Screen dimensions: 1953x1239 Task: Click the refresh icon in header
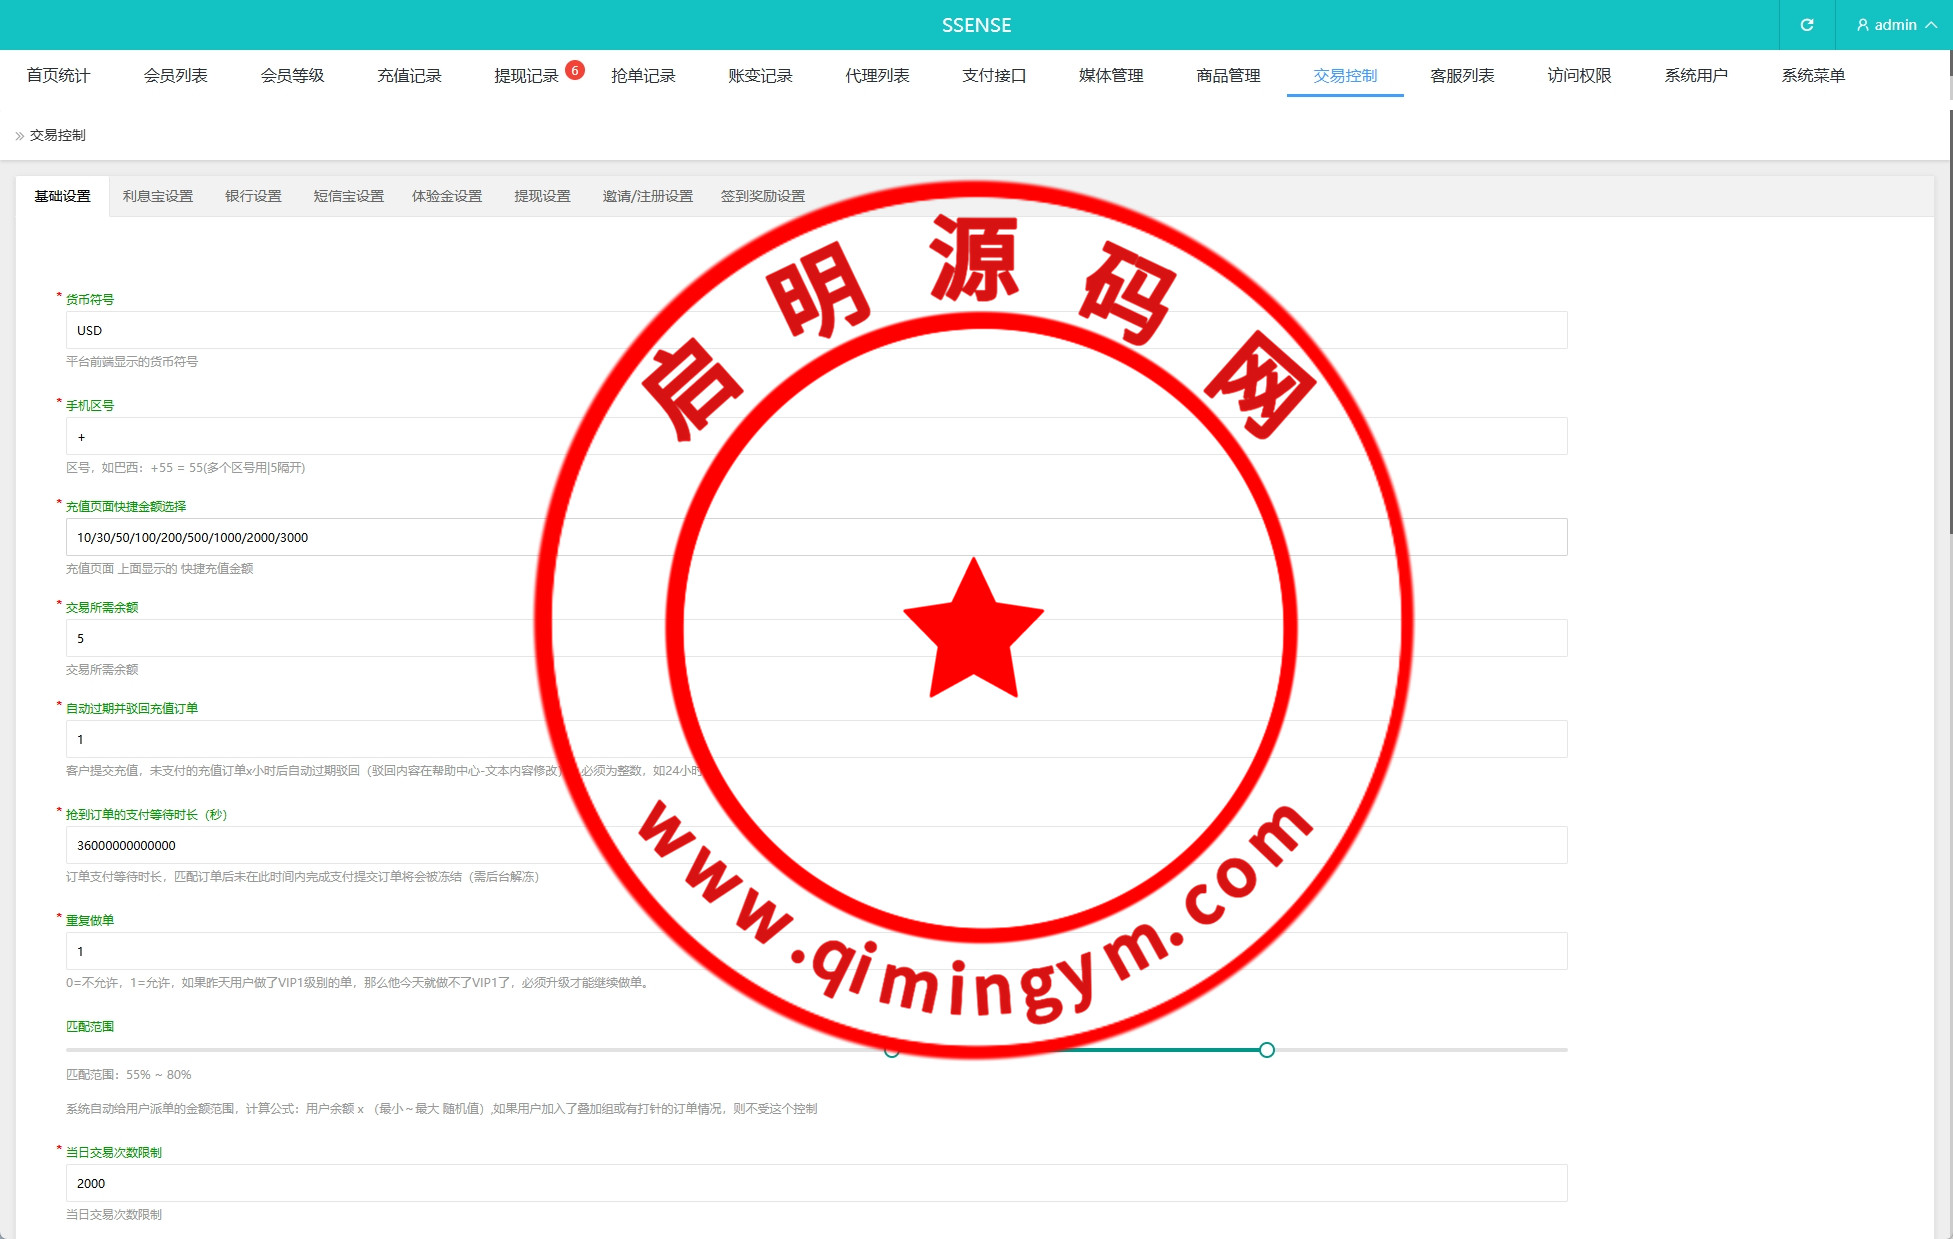(1806, 25)
